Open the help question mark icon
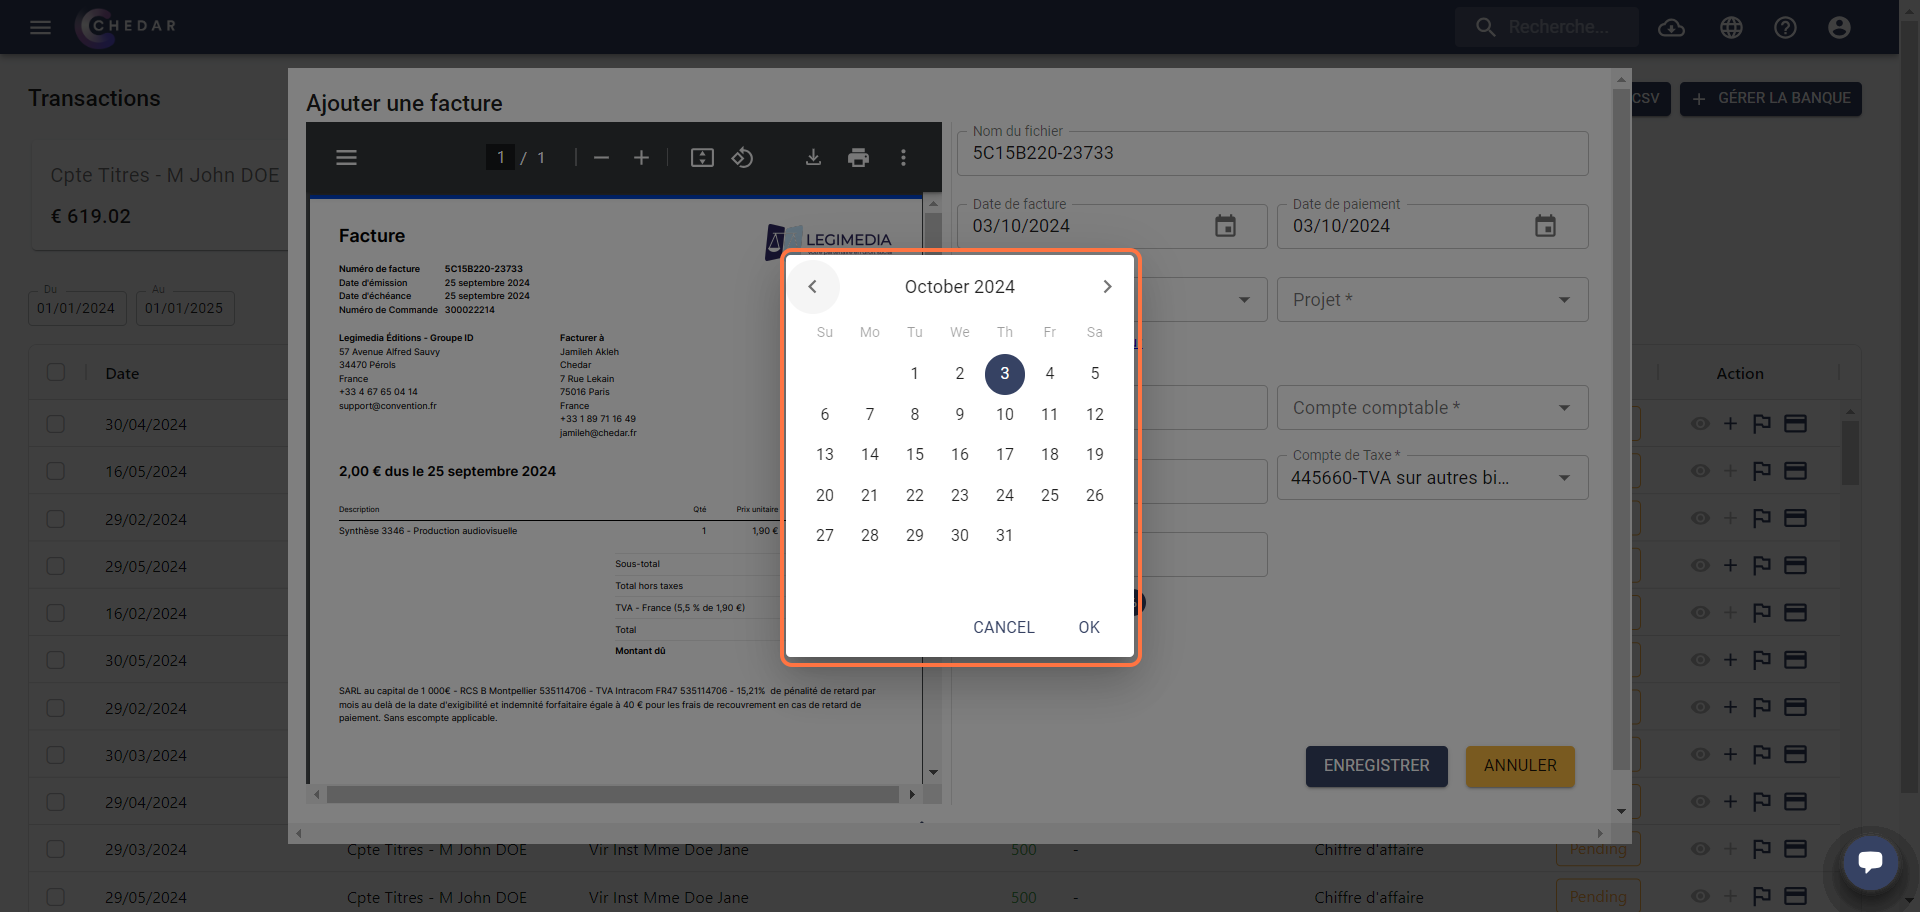 [1785, 27]
